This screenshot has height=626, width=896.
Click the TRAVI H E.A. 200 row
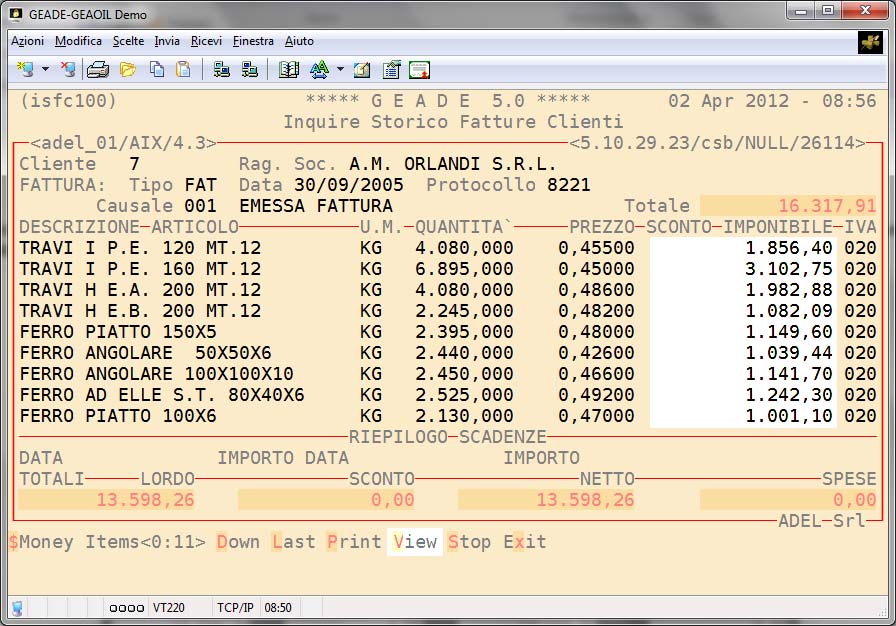click(x=140, y=290)
